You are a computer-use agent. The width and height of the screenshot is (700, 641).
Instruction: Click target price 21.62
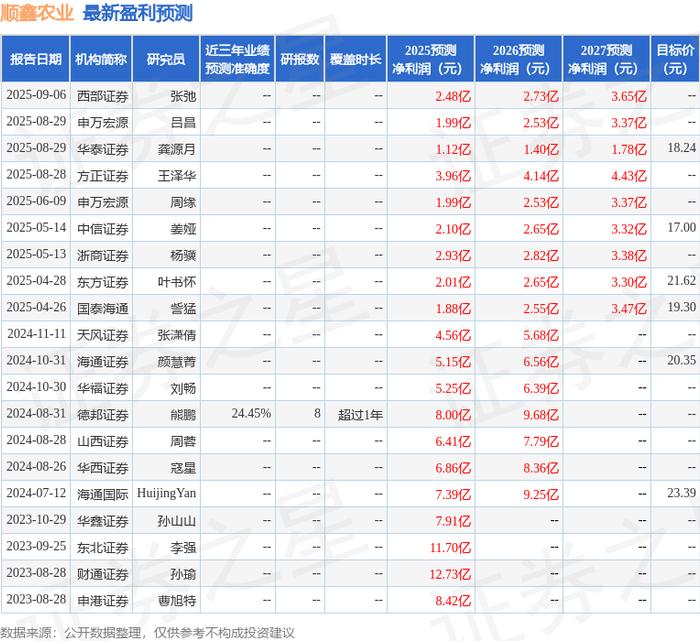click(682, 281)
